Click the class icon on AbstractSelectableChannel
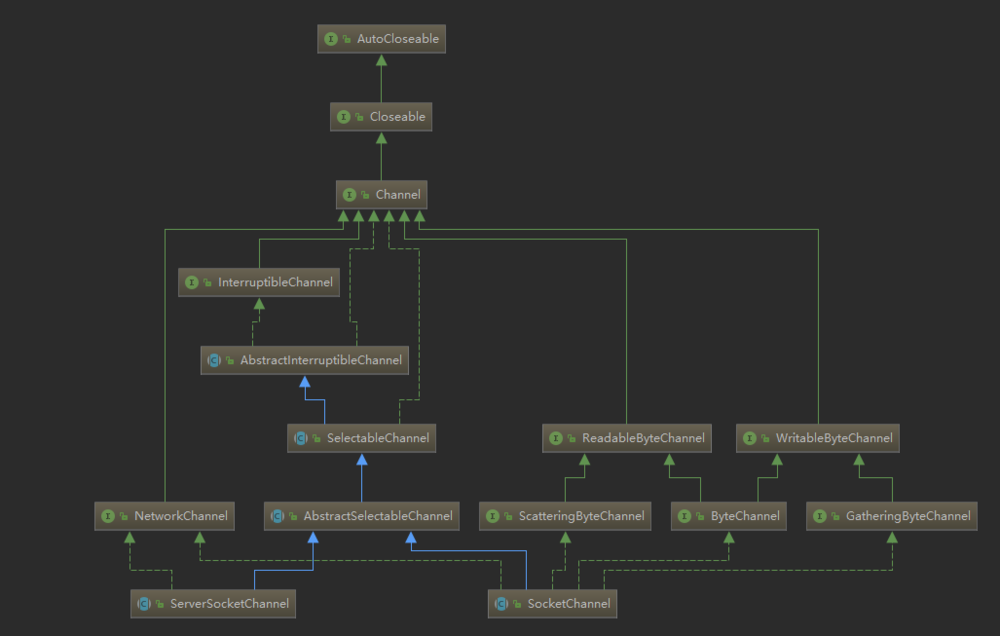 point(277,516)
